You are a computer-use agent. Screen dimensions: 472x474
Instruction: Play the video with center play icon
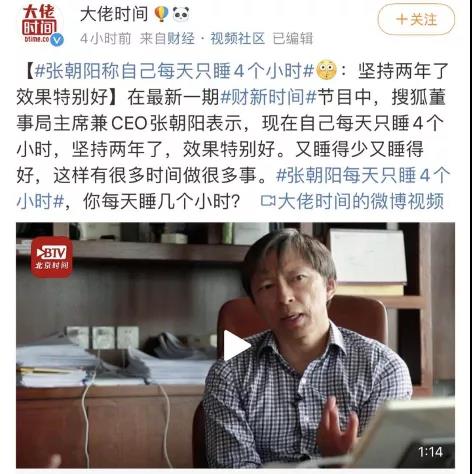236,346
